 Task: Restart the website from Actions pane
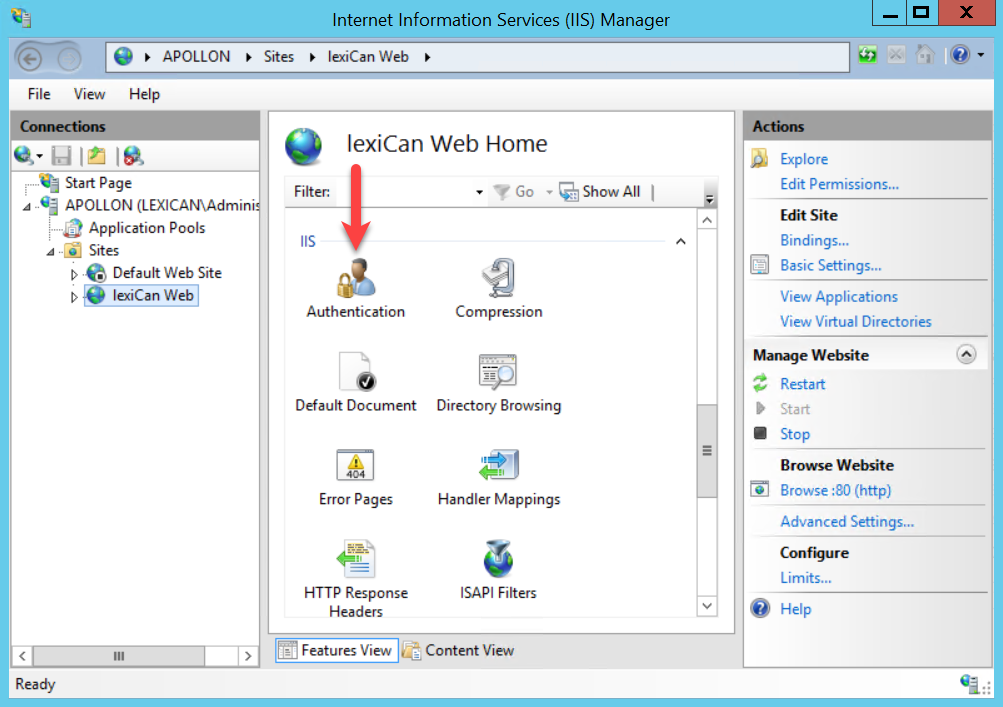(802, 384)
